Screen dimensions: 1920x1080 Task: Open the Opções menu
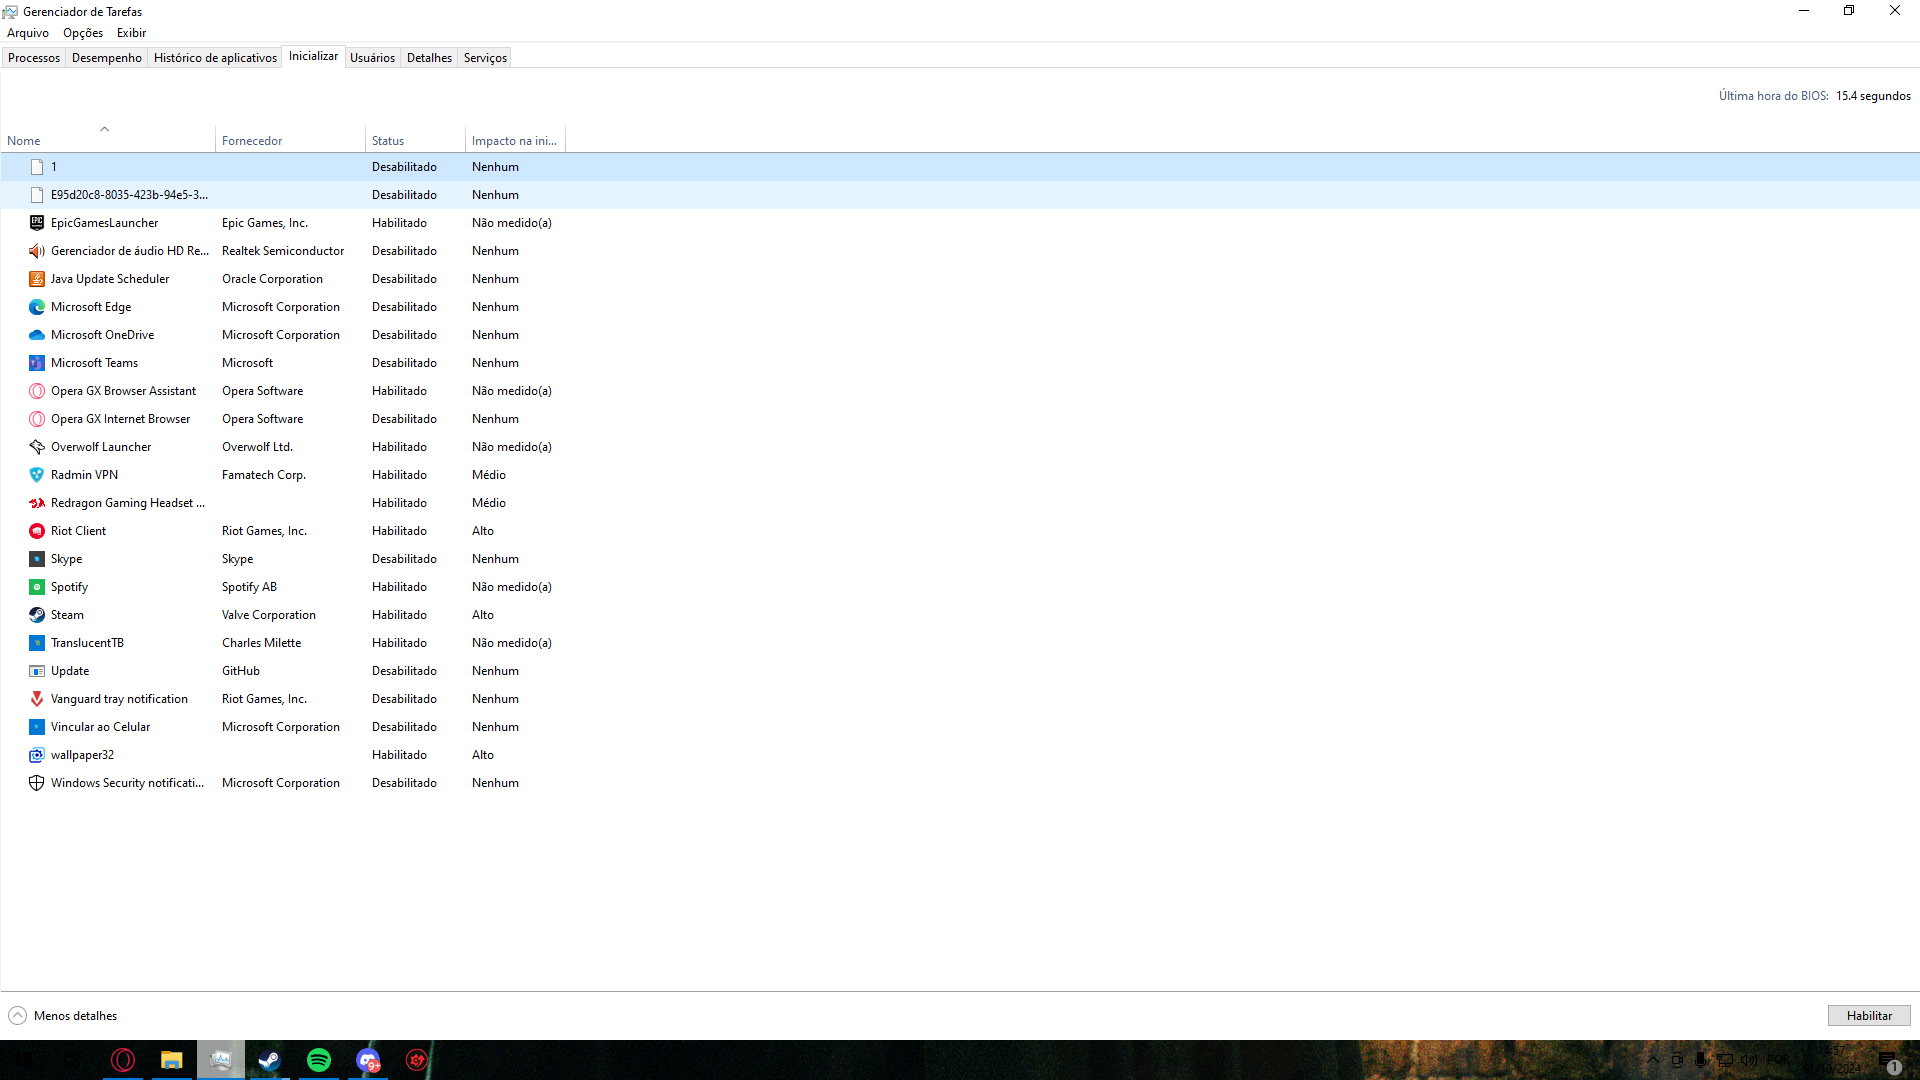83,33
